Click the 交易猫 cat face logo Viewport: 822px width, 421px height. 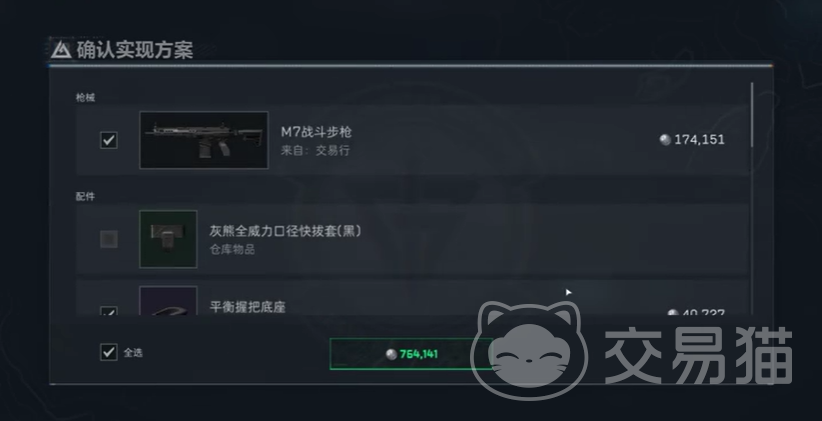tap(529, 350)
